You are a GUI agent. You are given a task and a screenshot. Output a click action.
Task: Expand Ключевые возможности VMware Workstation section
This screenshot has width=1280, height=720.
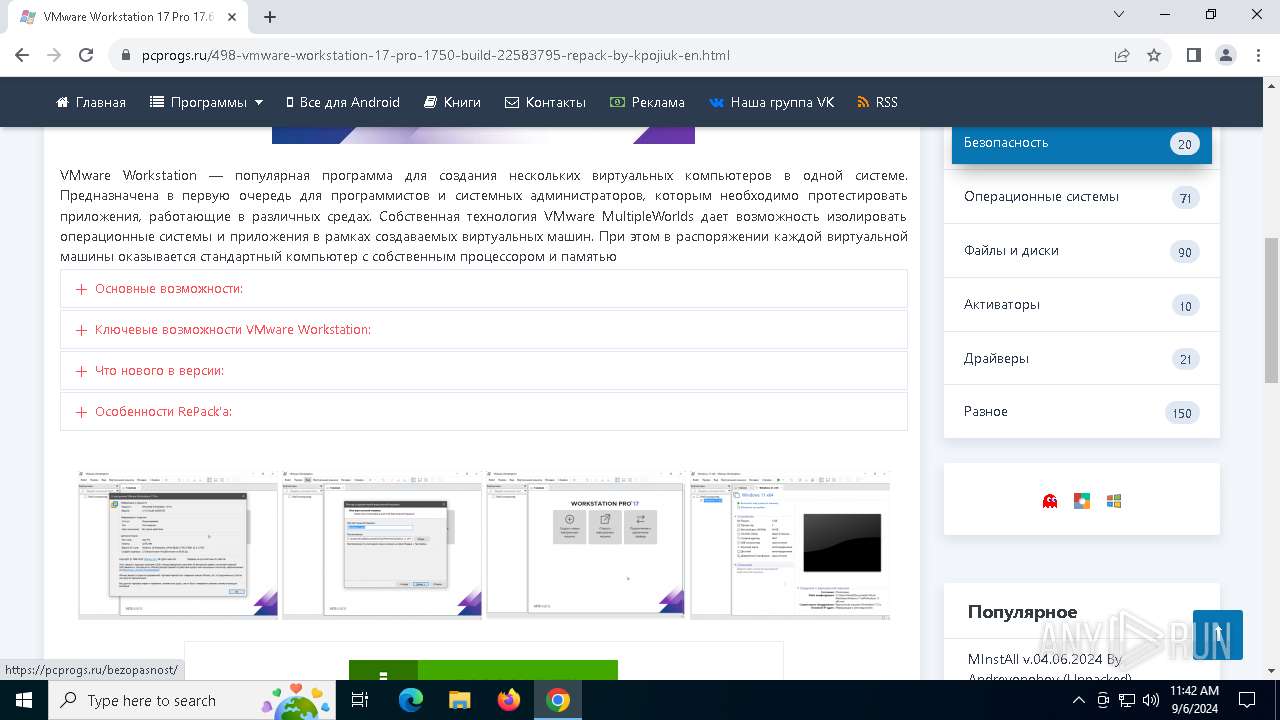coord(484,330)
